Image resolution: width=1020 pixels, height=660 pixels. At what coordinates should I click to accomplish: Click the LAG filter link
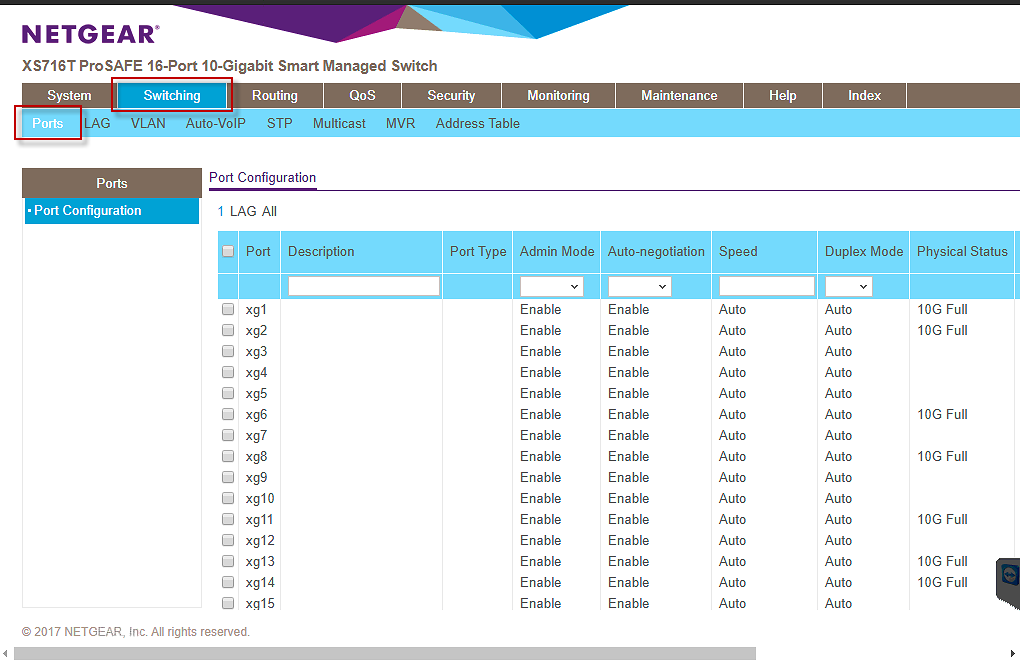pos(243,211)
